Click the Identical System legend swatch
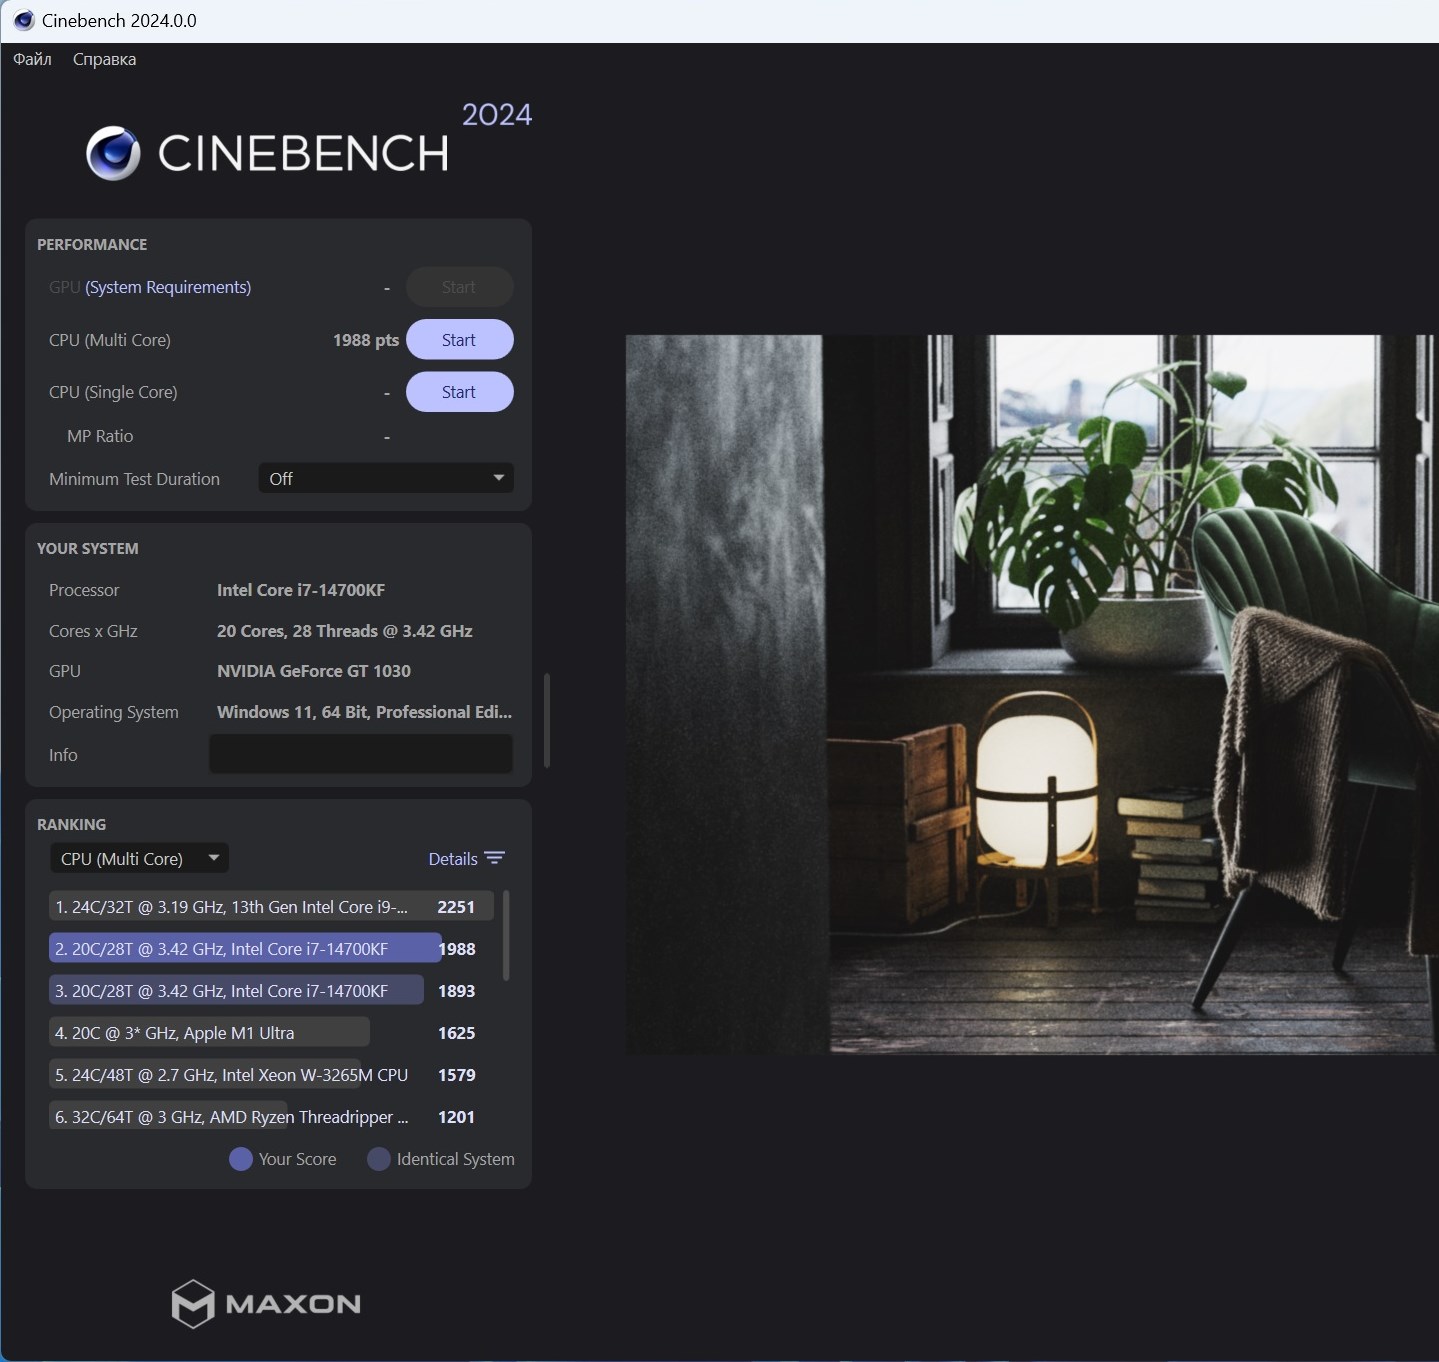 point(378,1159)
